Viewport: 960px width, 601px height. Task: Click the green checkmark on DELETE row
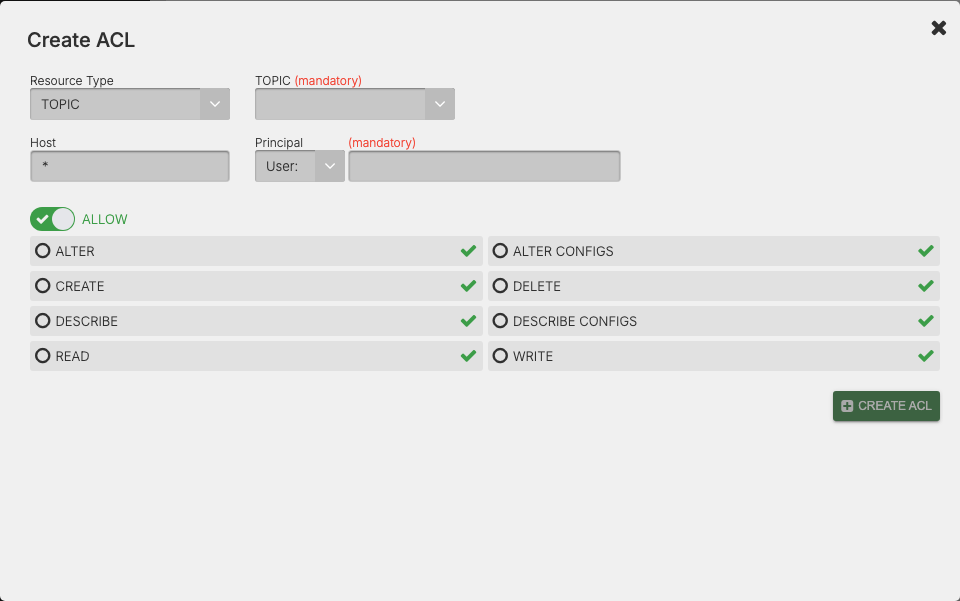tap(926, 286)
